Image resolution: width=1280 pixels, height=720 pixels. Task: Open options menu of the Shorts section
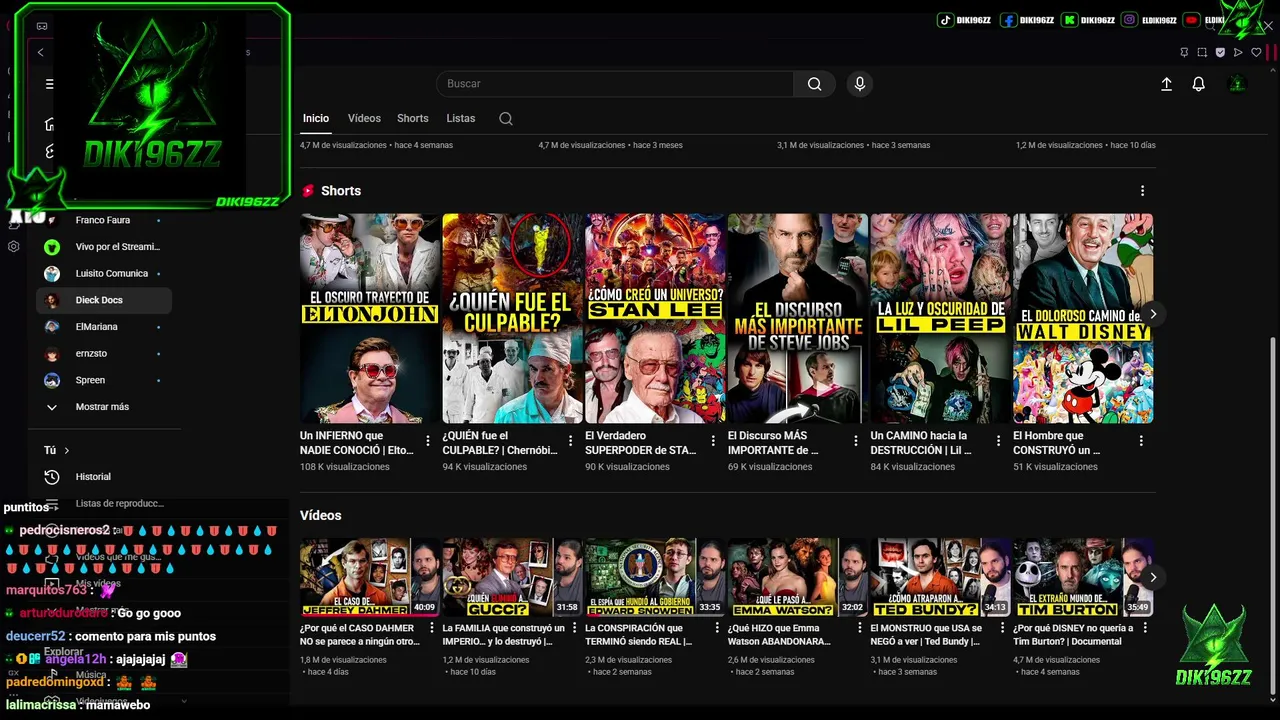tap(1142, 191)
